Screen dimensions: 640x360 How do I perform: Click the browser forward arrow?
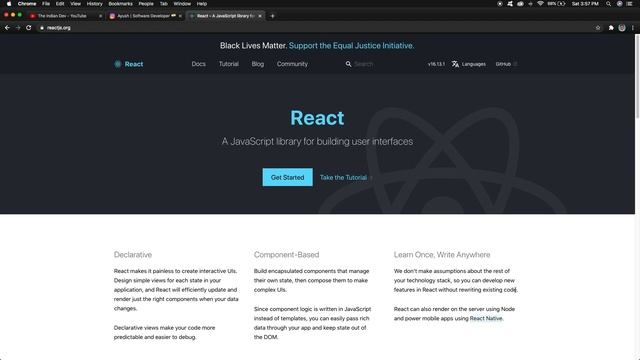18,28
